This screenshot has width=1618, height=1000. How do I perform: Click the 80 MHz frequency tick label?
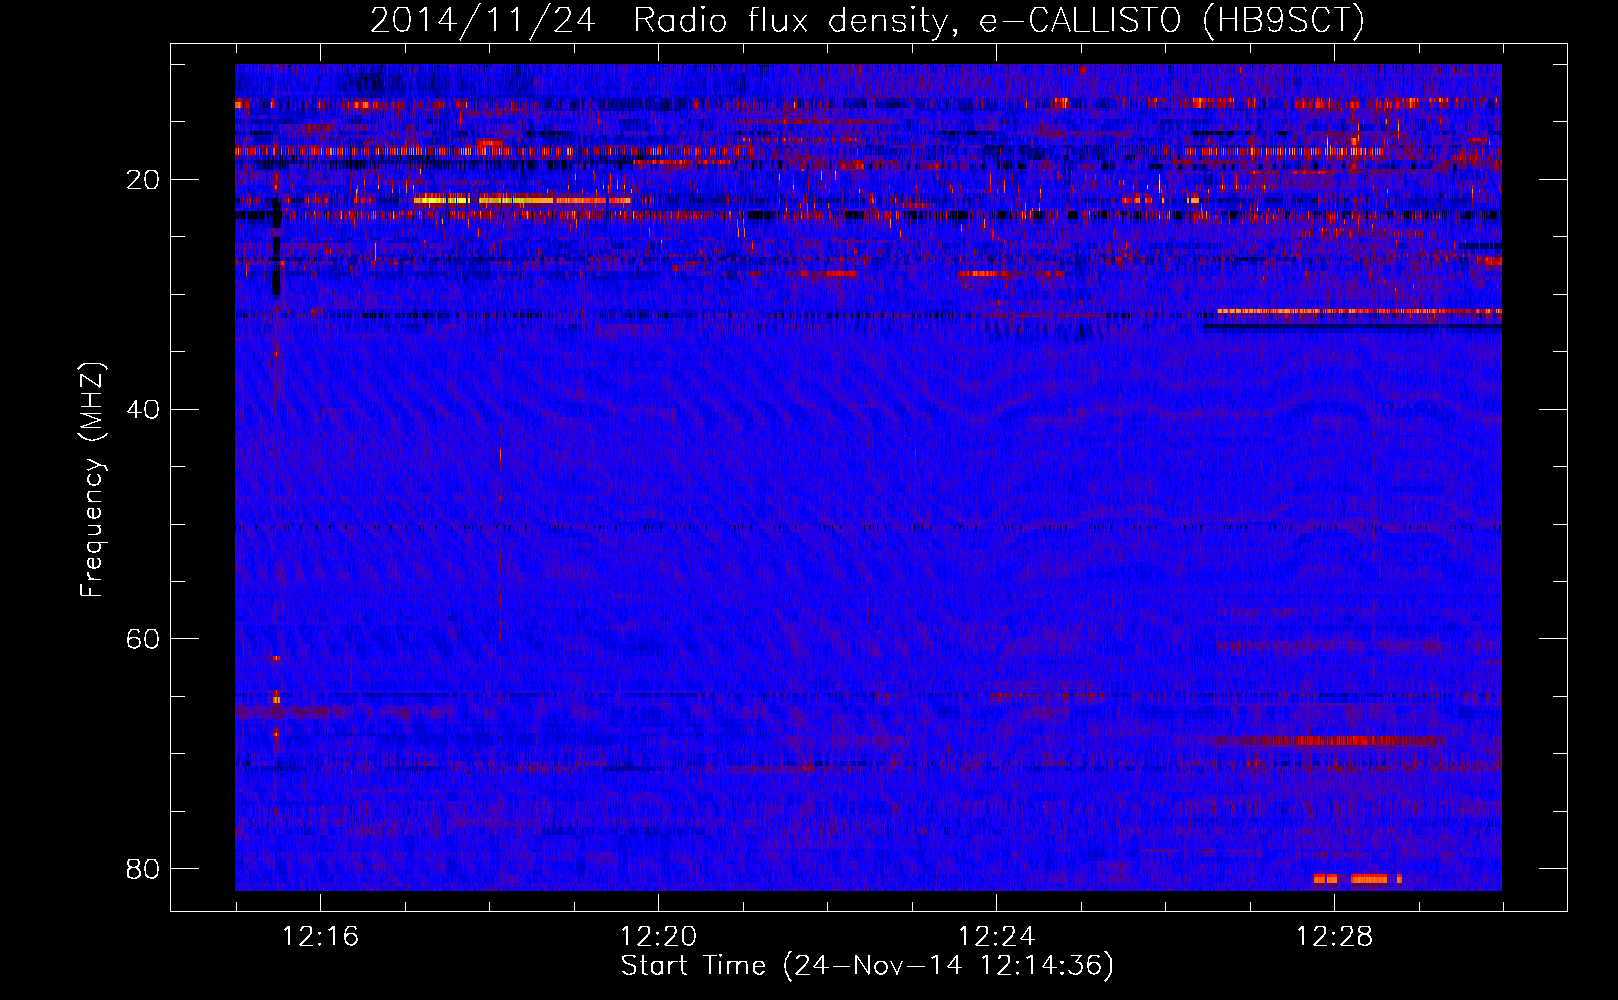[142, 868]
